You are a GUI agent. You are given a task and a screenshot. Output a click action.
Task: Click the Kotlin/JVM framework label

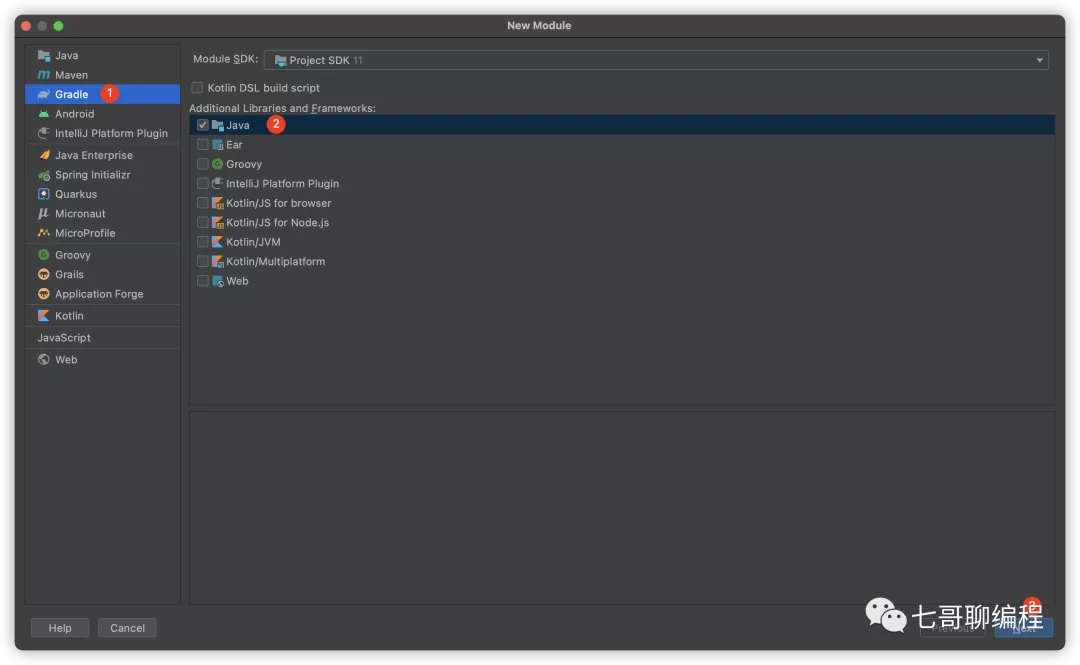click(x=253, y=242)
